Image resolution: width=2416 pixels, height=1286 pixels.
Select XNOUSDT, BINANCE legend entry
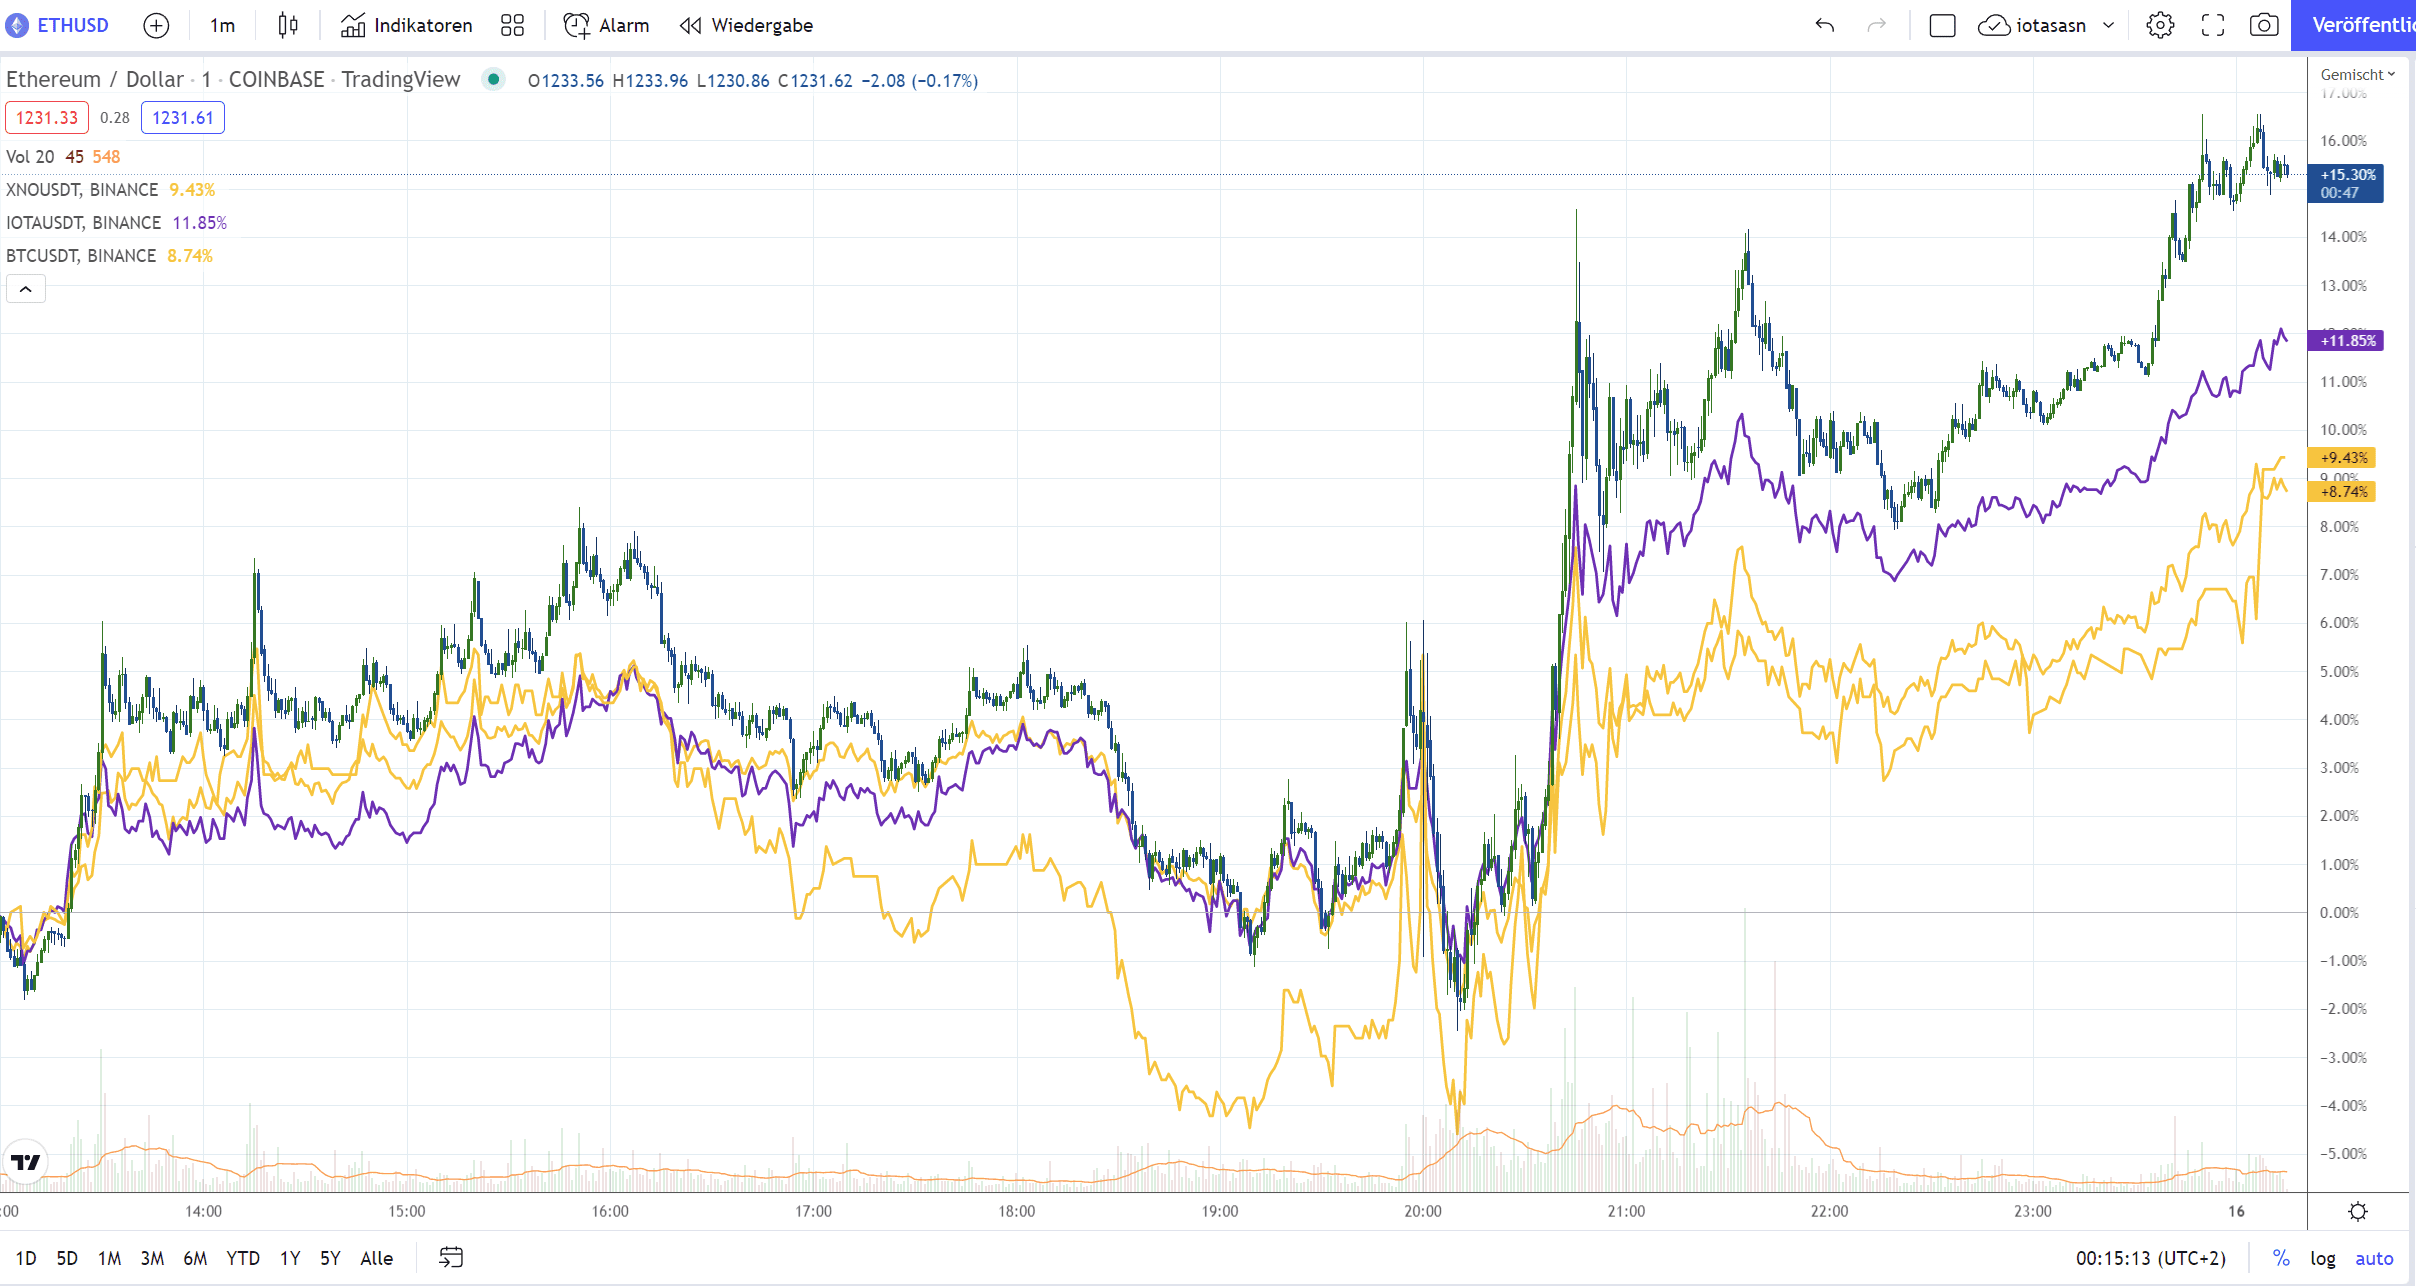[x=82, y=190]
